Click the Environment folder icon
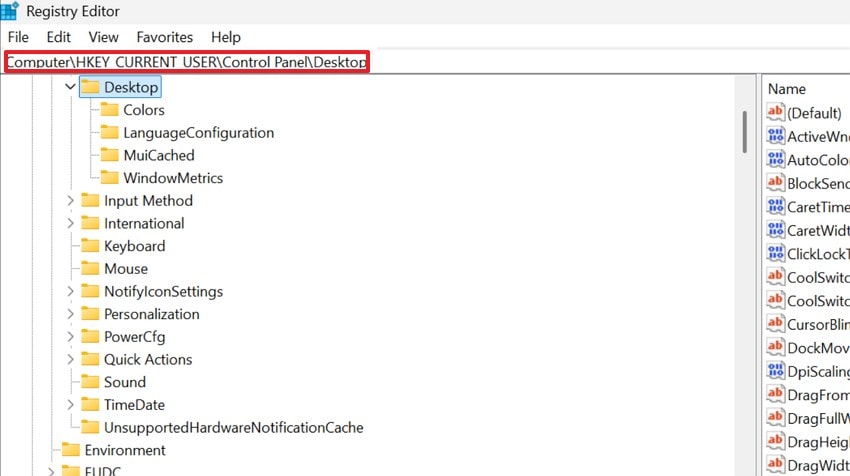The height and width of the screenshot is (476, 850). (71, 450)
